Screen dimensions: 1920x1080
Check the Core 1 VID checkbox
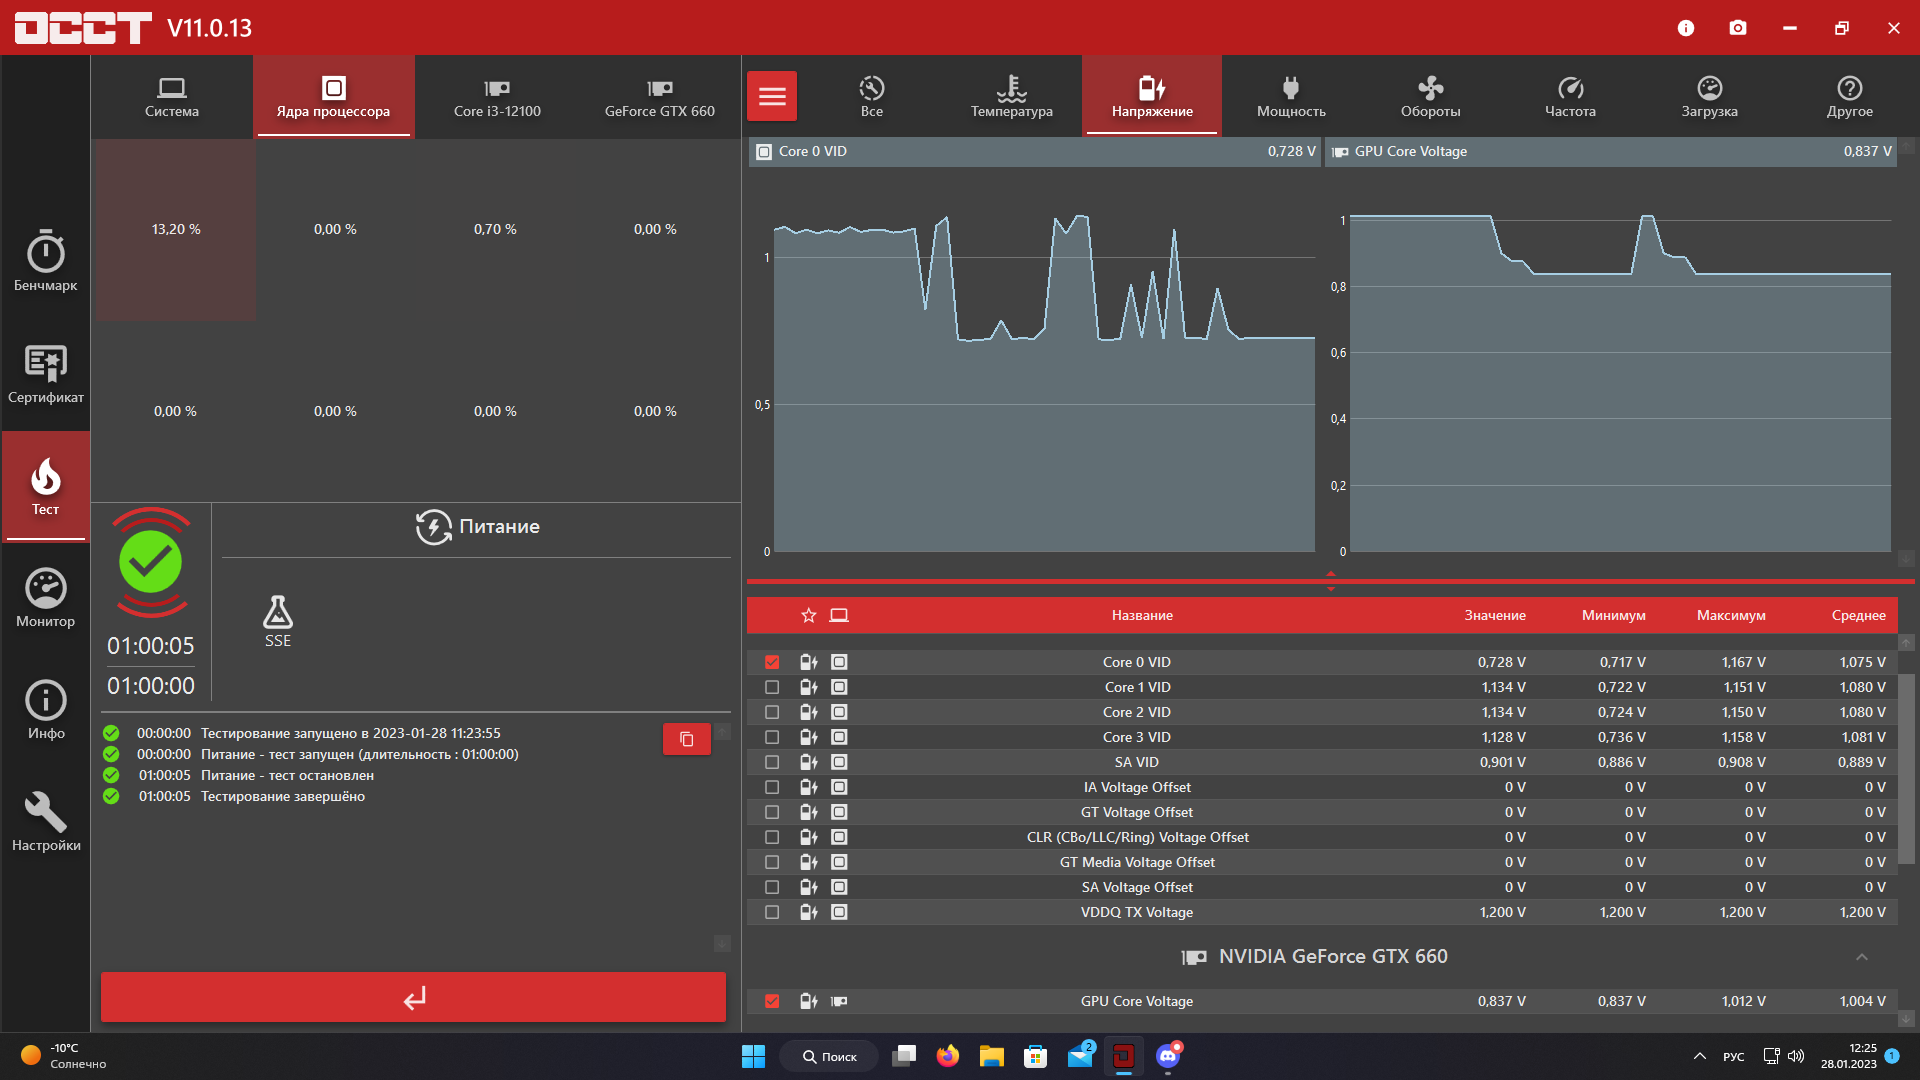tap(772, 687)
